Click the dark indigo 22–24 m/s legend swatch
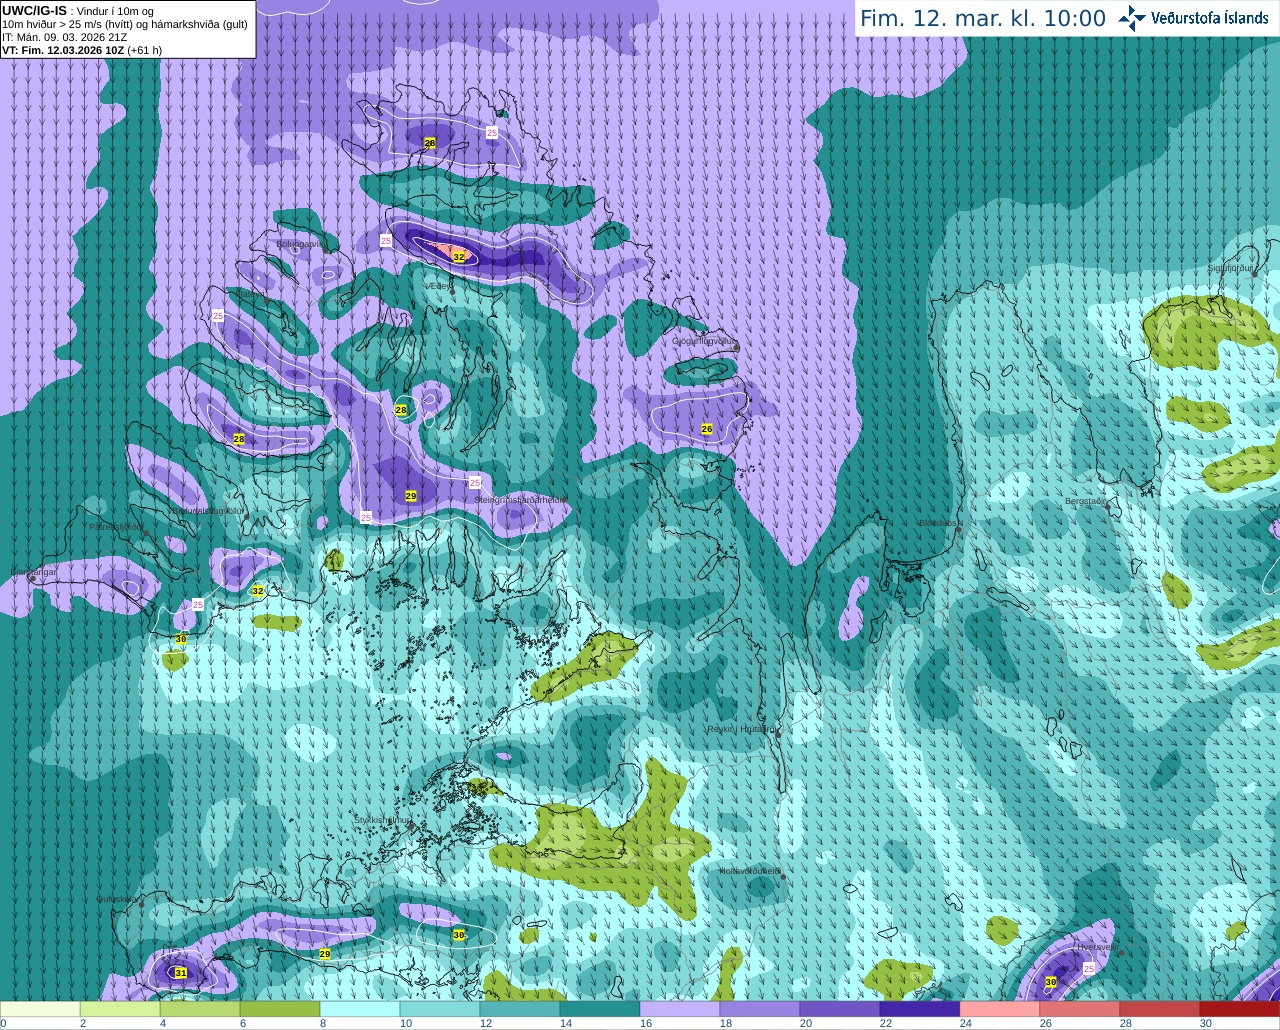1280x1030 pixels. [x=920, y=1009]
